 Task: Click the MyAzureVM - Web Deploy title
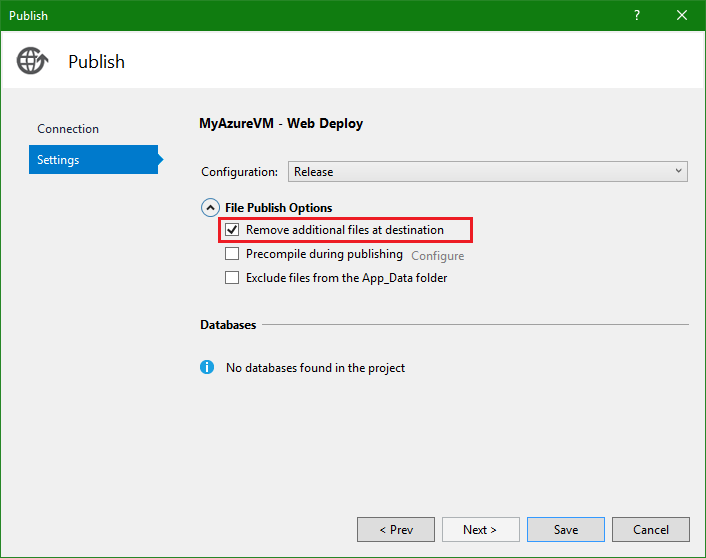tap(281, 123)
